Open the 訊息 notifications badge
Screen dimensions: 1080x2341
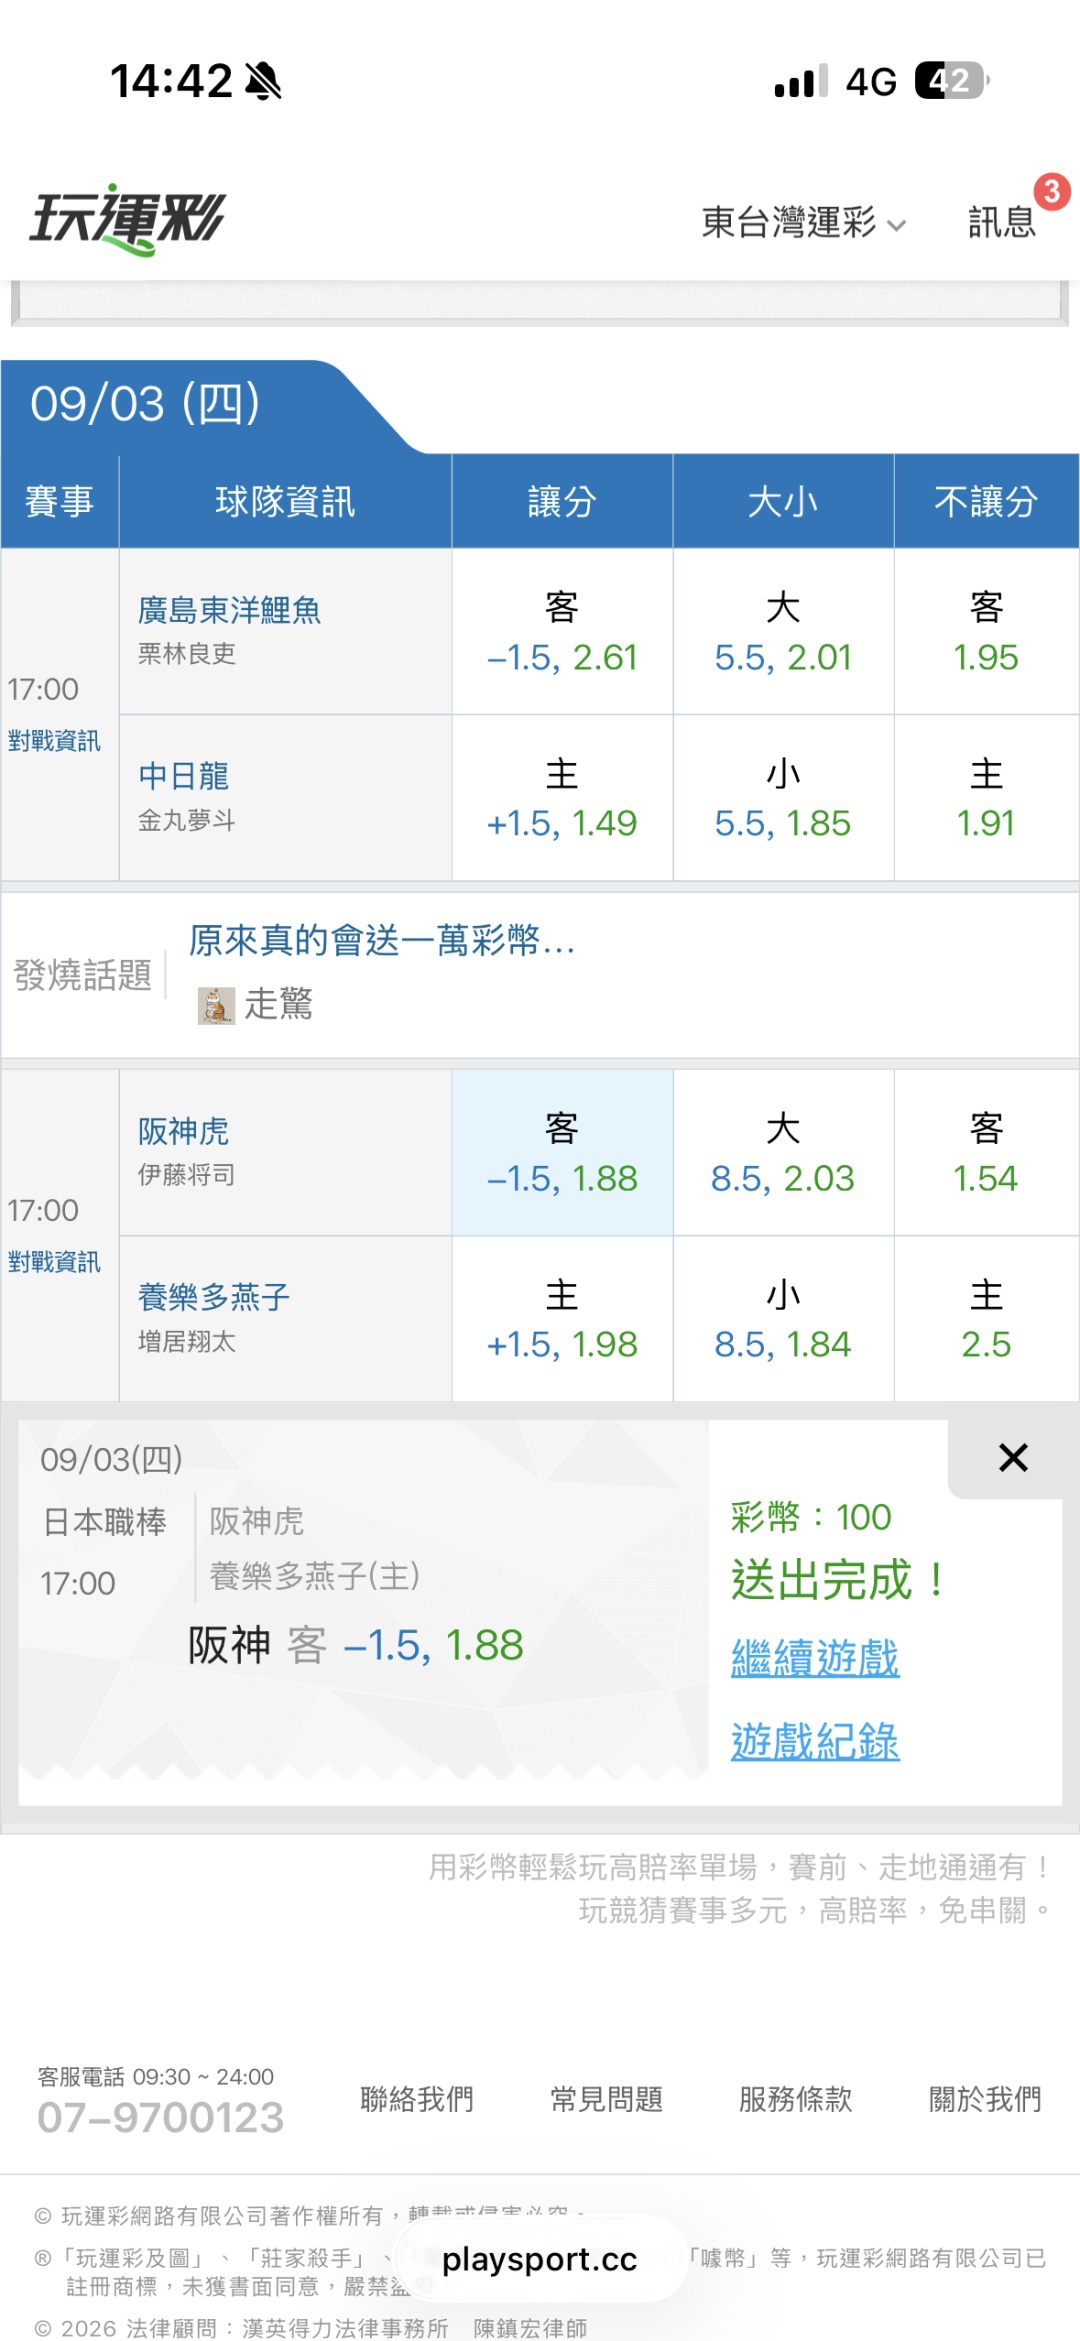1003,221
